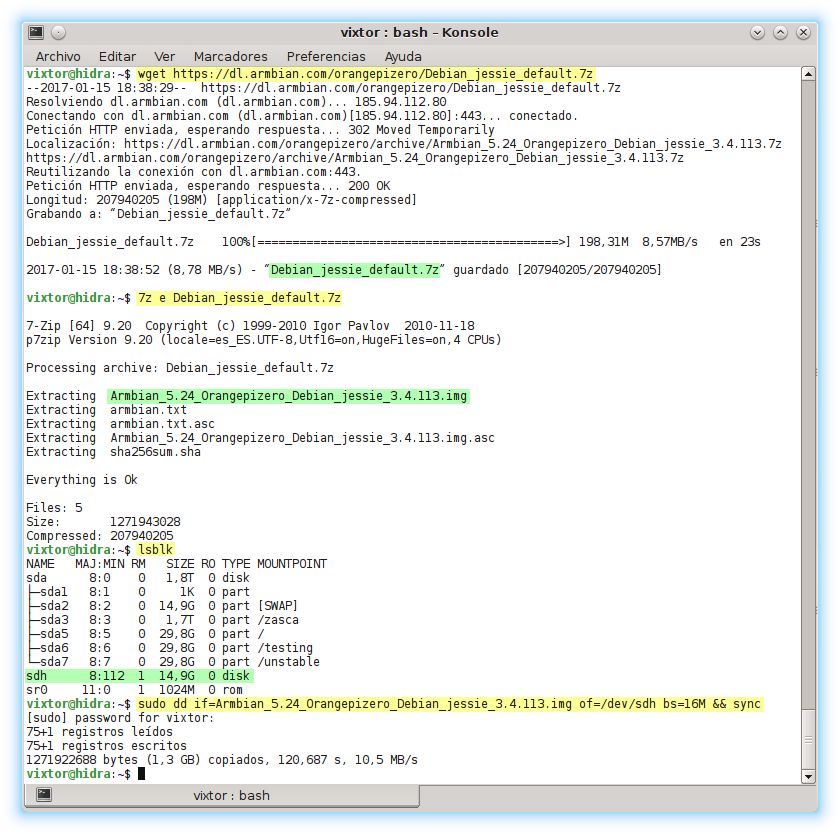
Task: Click the cursor at the last command prompt
Action: (x=142, y=774)
